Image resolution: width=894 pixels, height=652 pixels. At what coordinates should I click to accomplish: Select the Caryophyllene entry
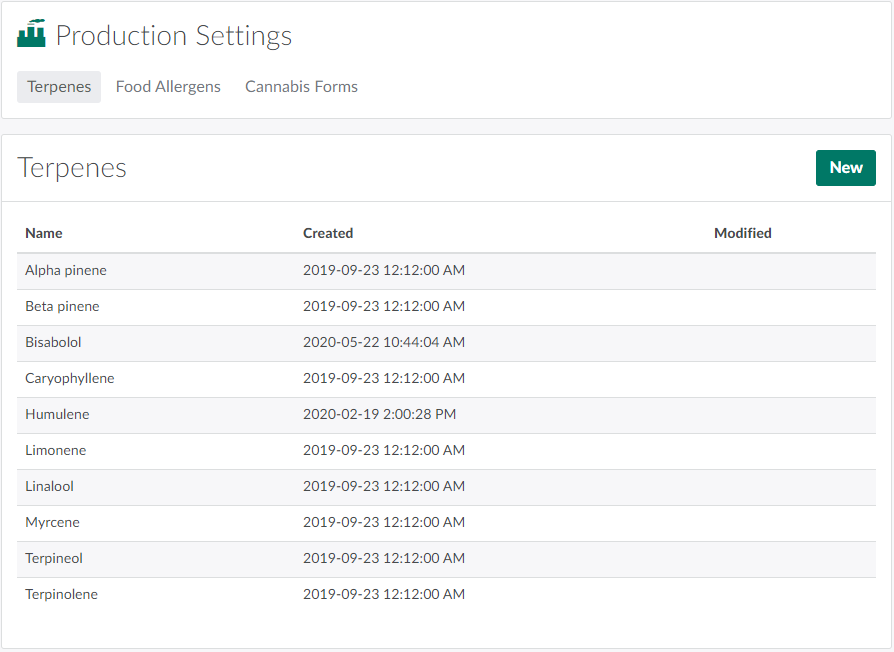click(70, 378)
